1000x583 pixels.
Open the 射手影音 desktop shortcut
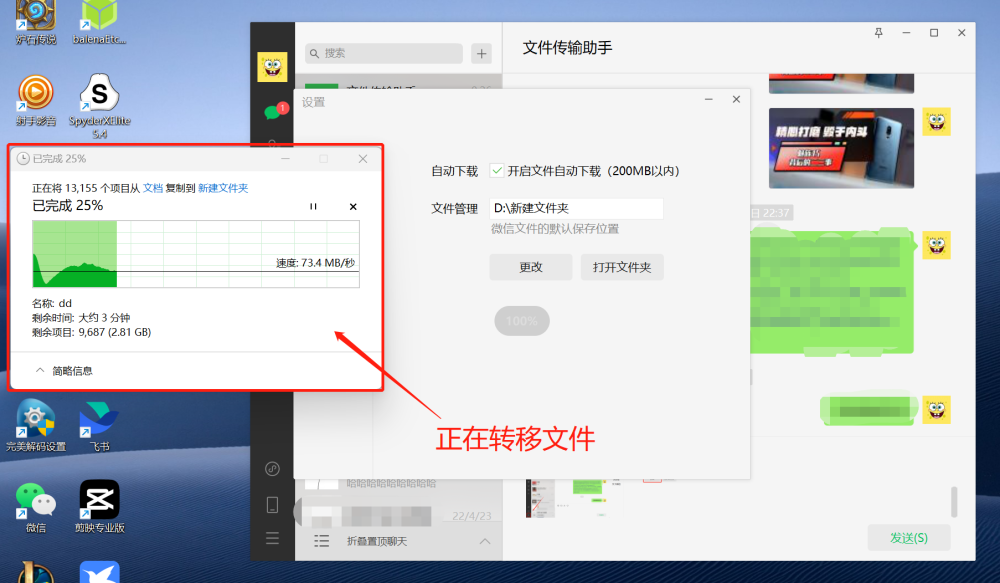tap(36, 101)
